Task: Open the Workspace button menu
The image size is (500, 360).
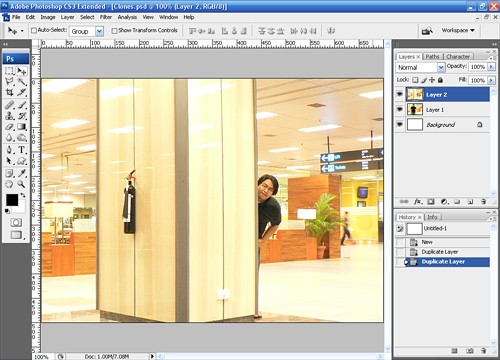Action: click(458, 30)
